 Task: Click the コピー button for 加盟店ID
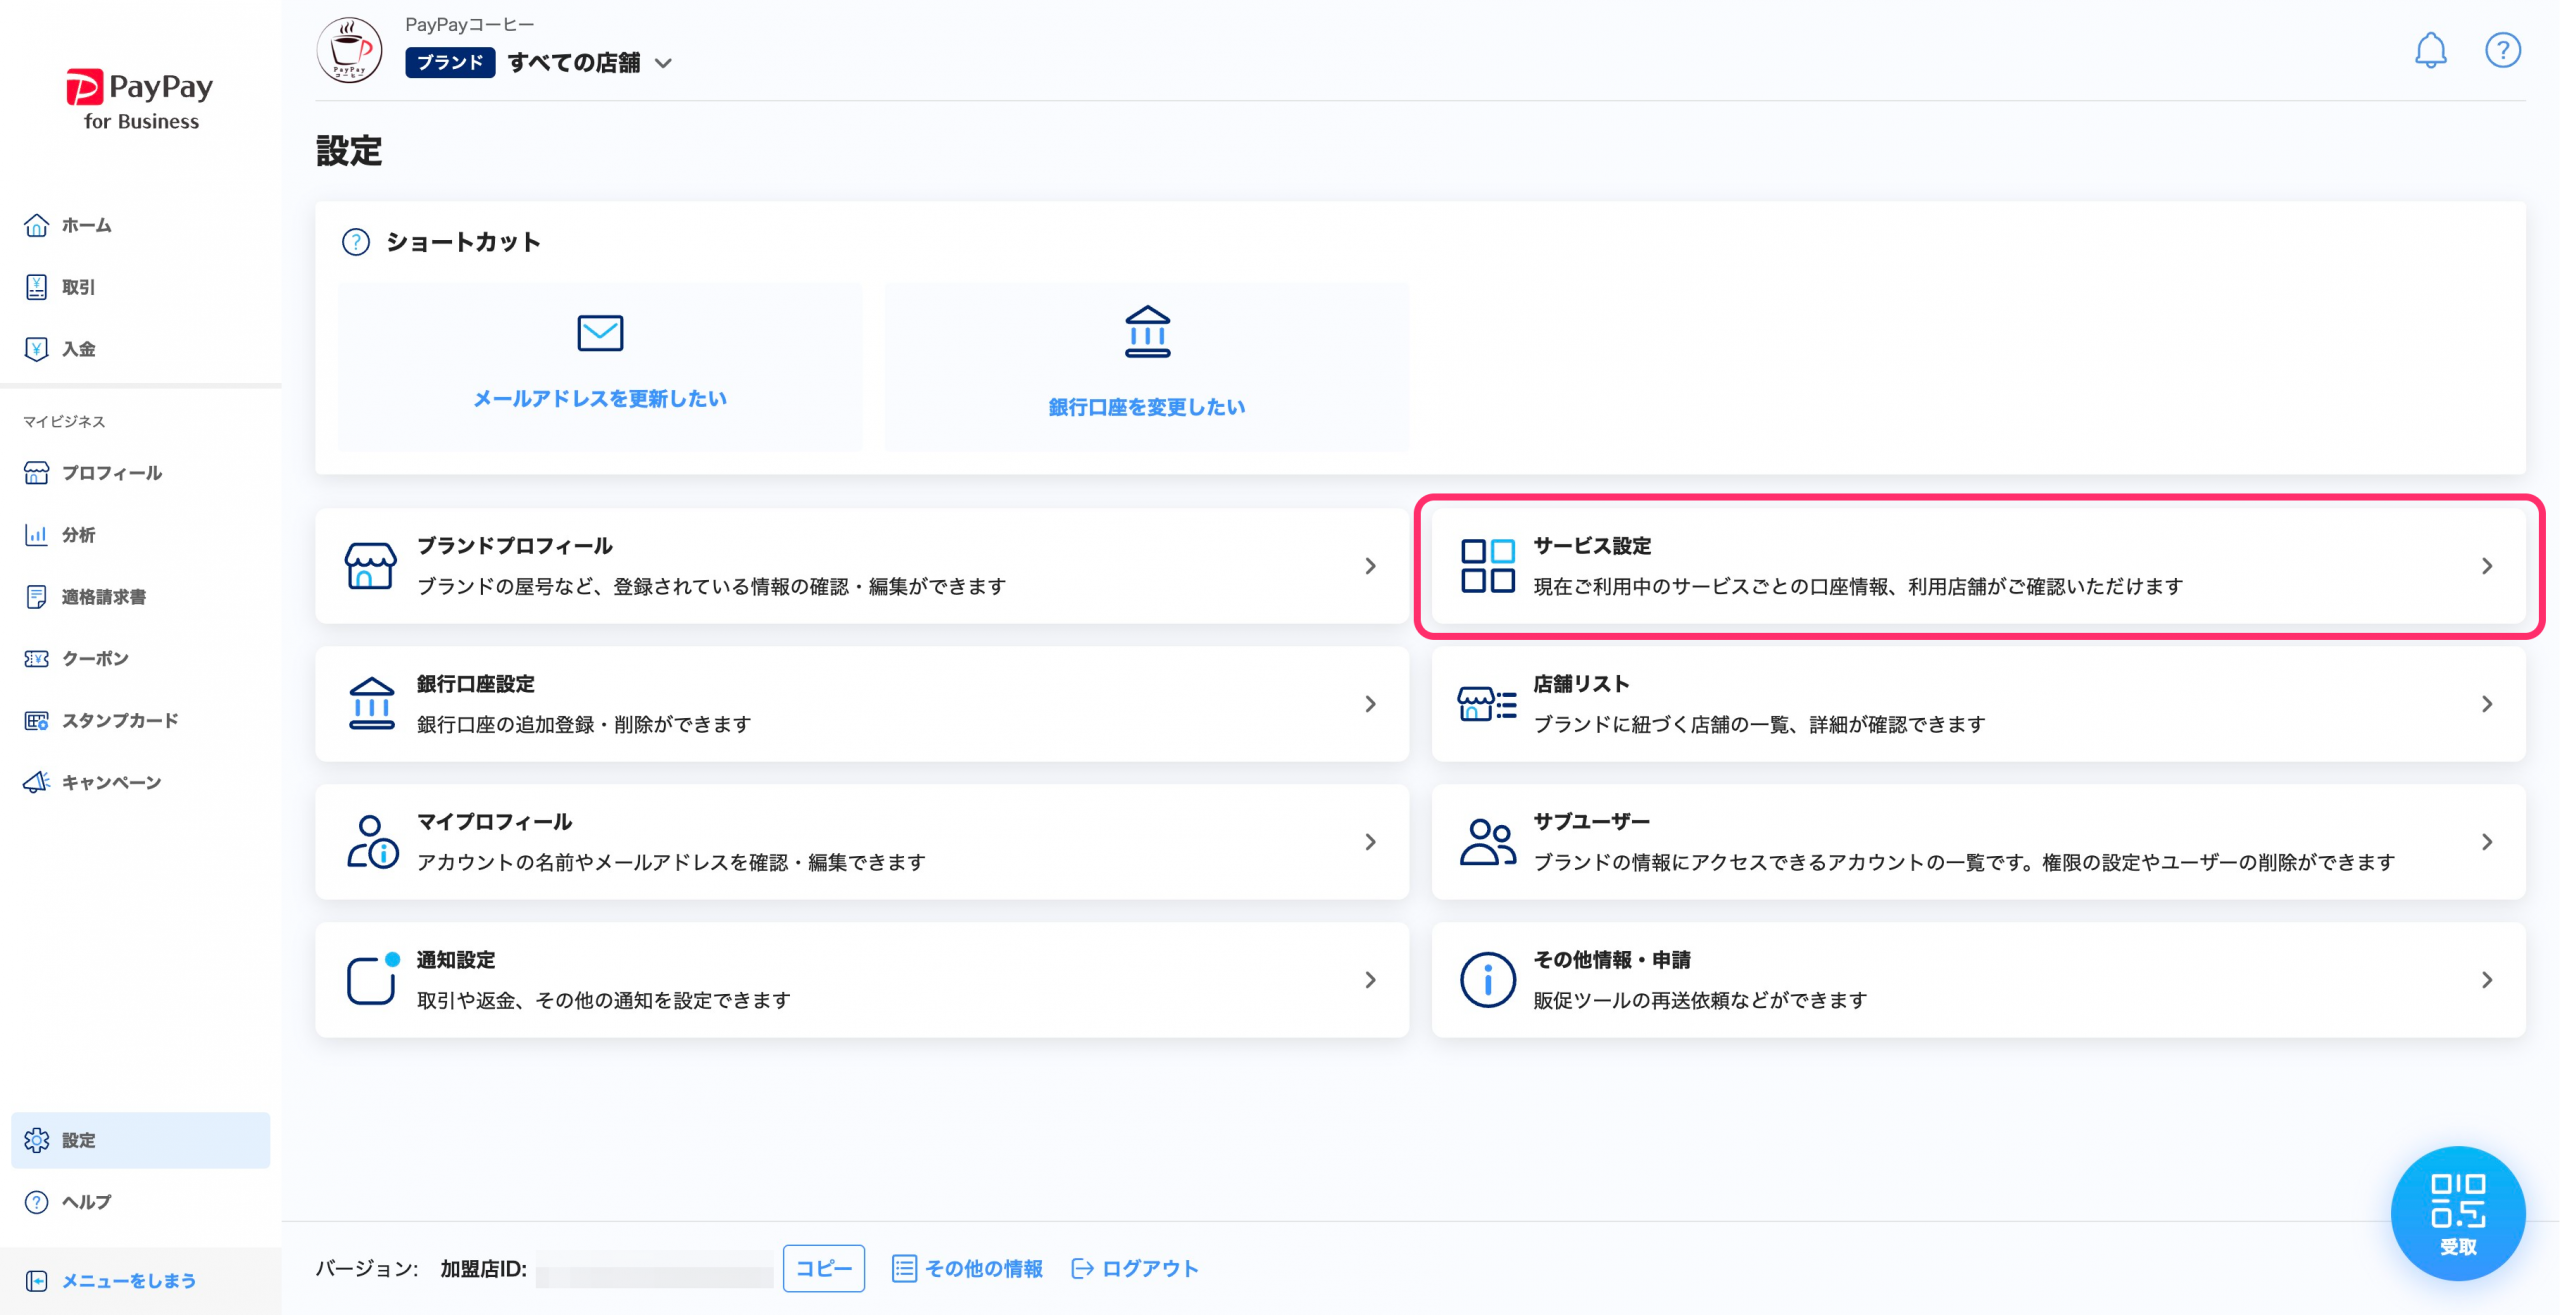coord(823,1268)
